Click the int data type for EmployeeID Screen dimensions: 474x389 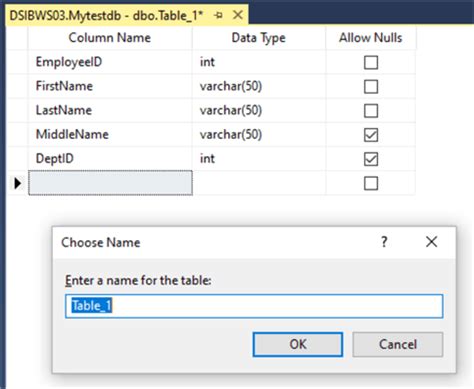[x=259, y=62]
